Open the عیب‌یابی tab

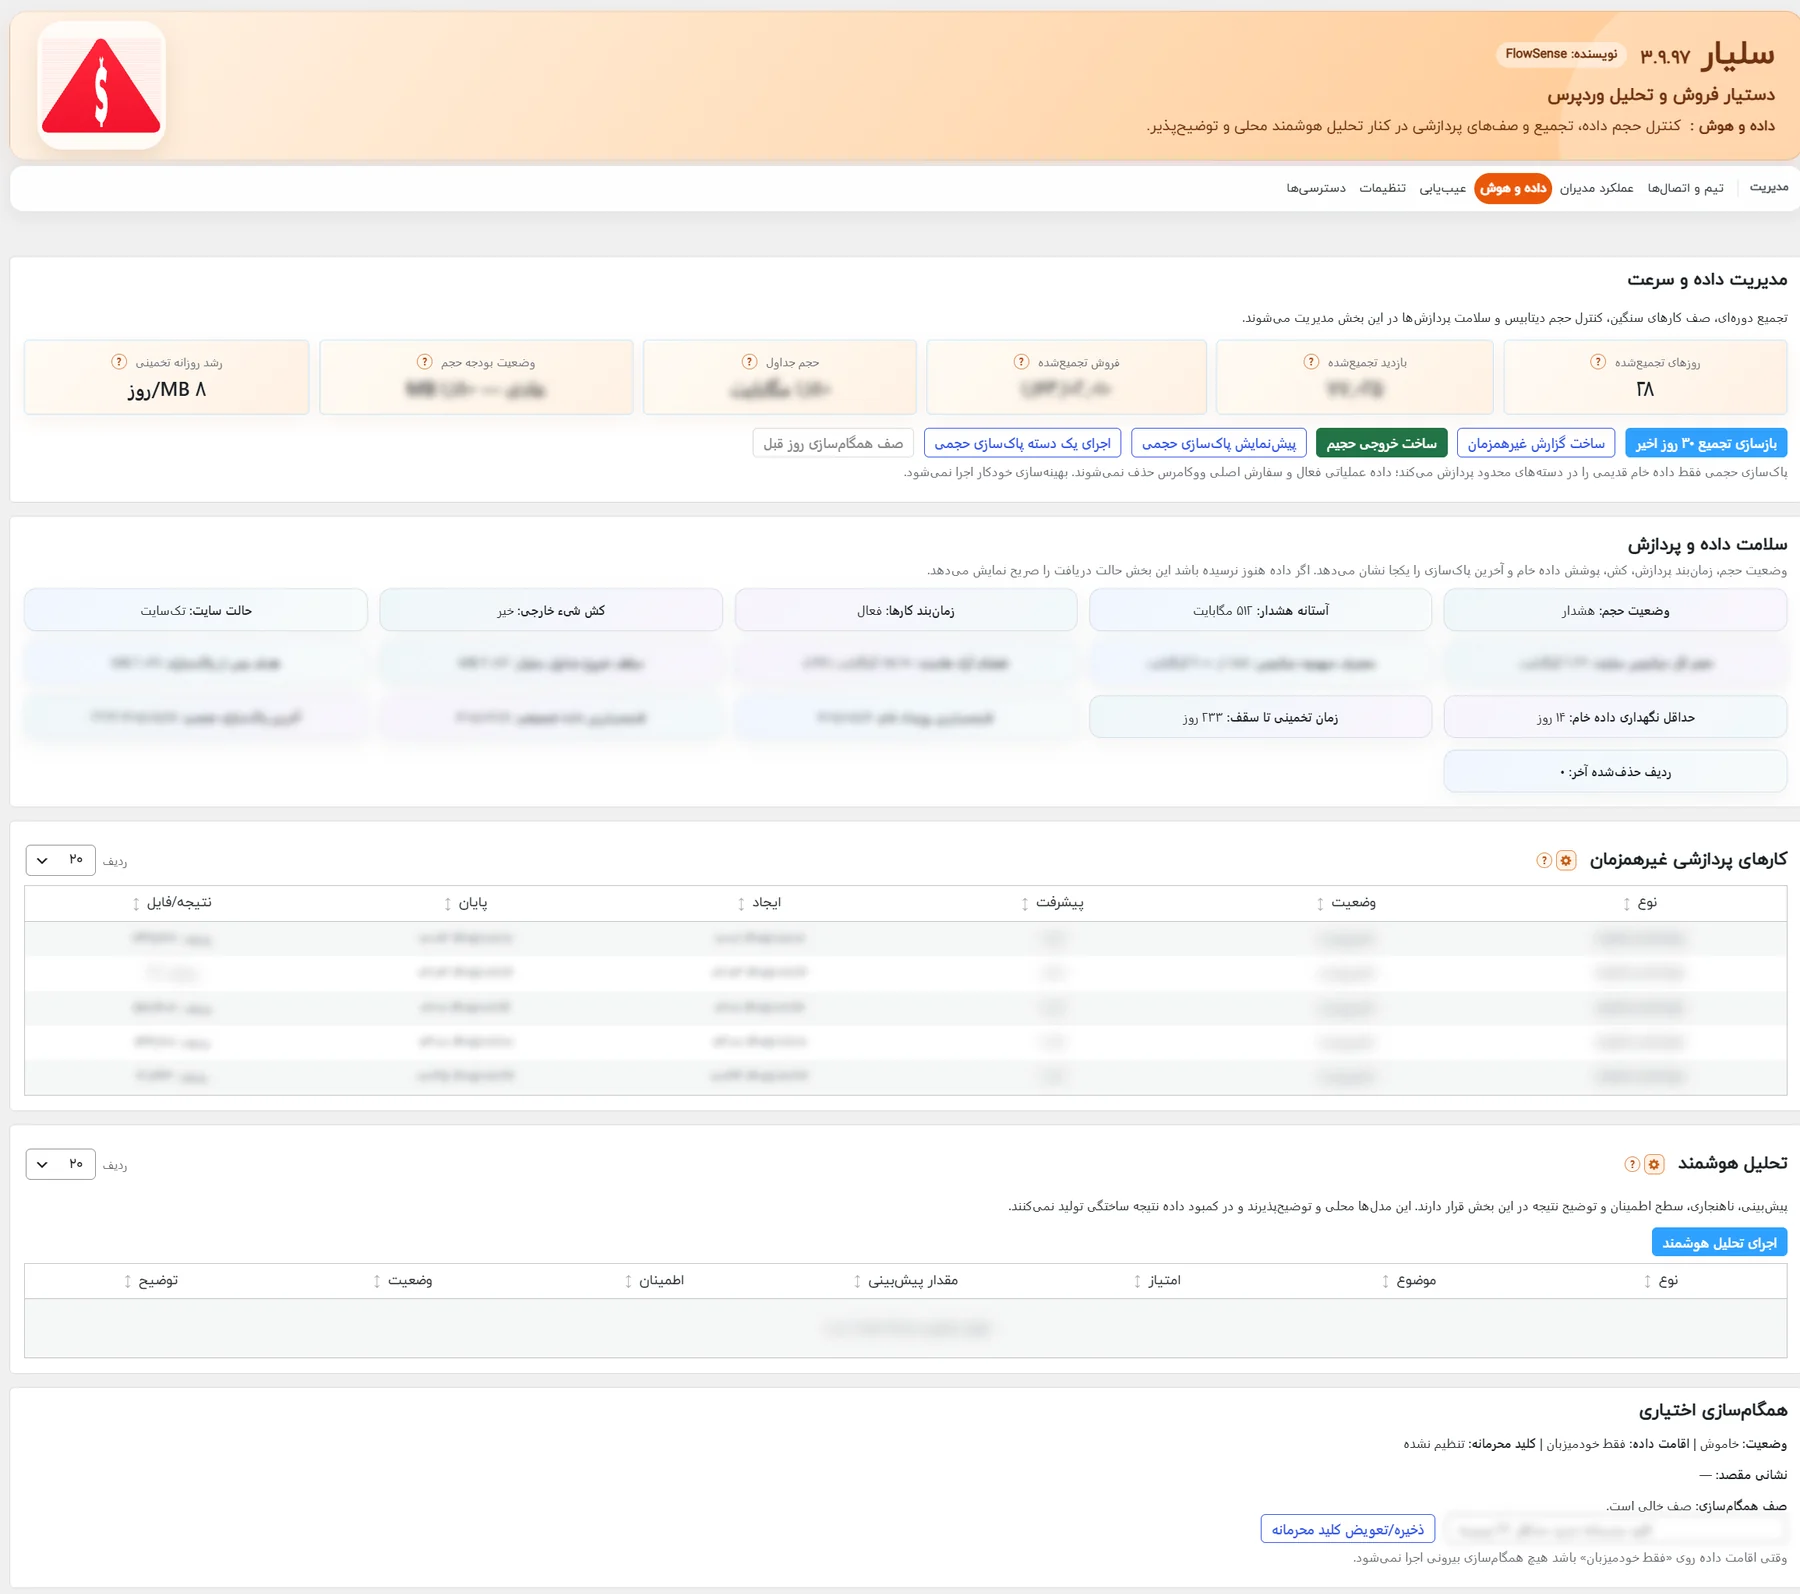point(1443,188)
